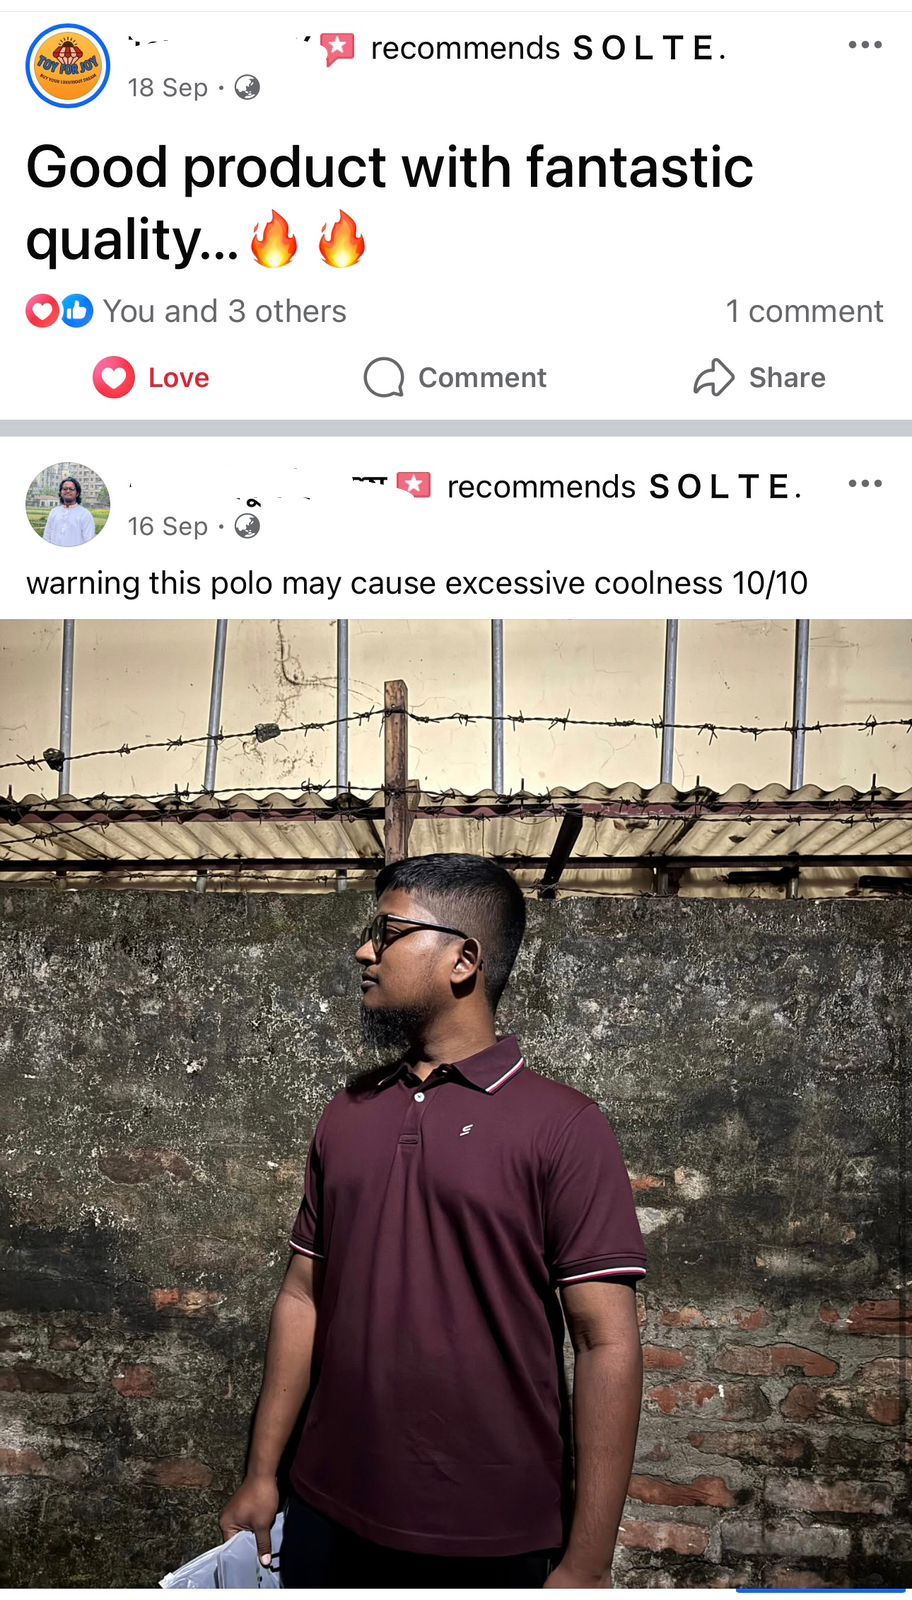This screenshot has width=912, height=1600.
Task: Open SOLTE page from the first recommendation
Action: pos(646,48)
